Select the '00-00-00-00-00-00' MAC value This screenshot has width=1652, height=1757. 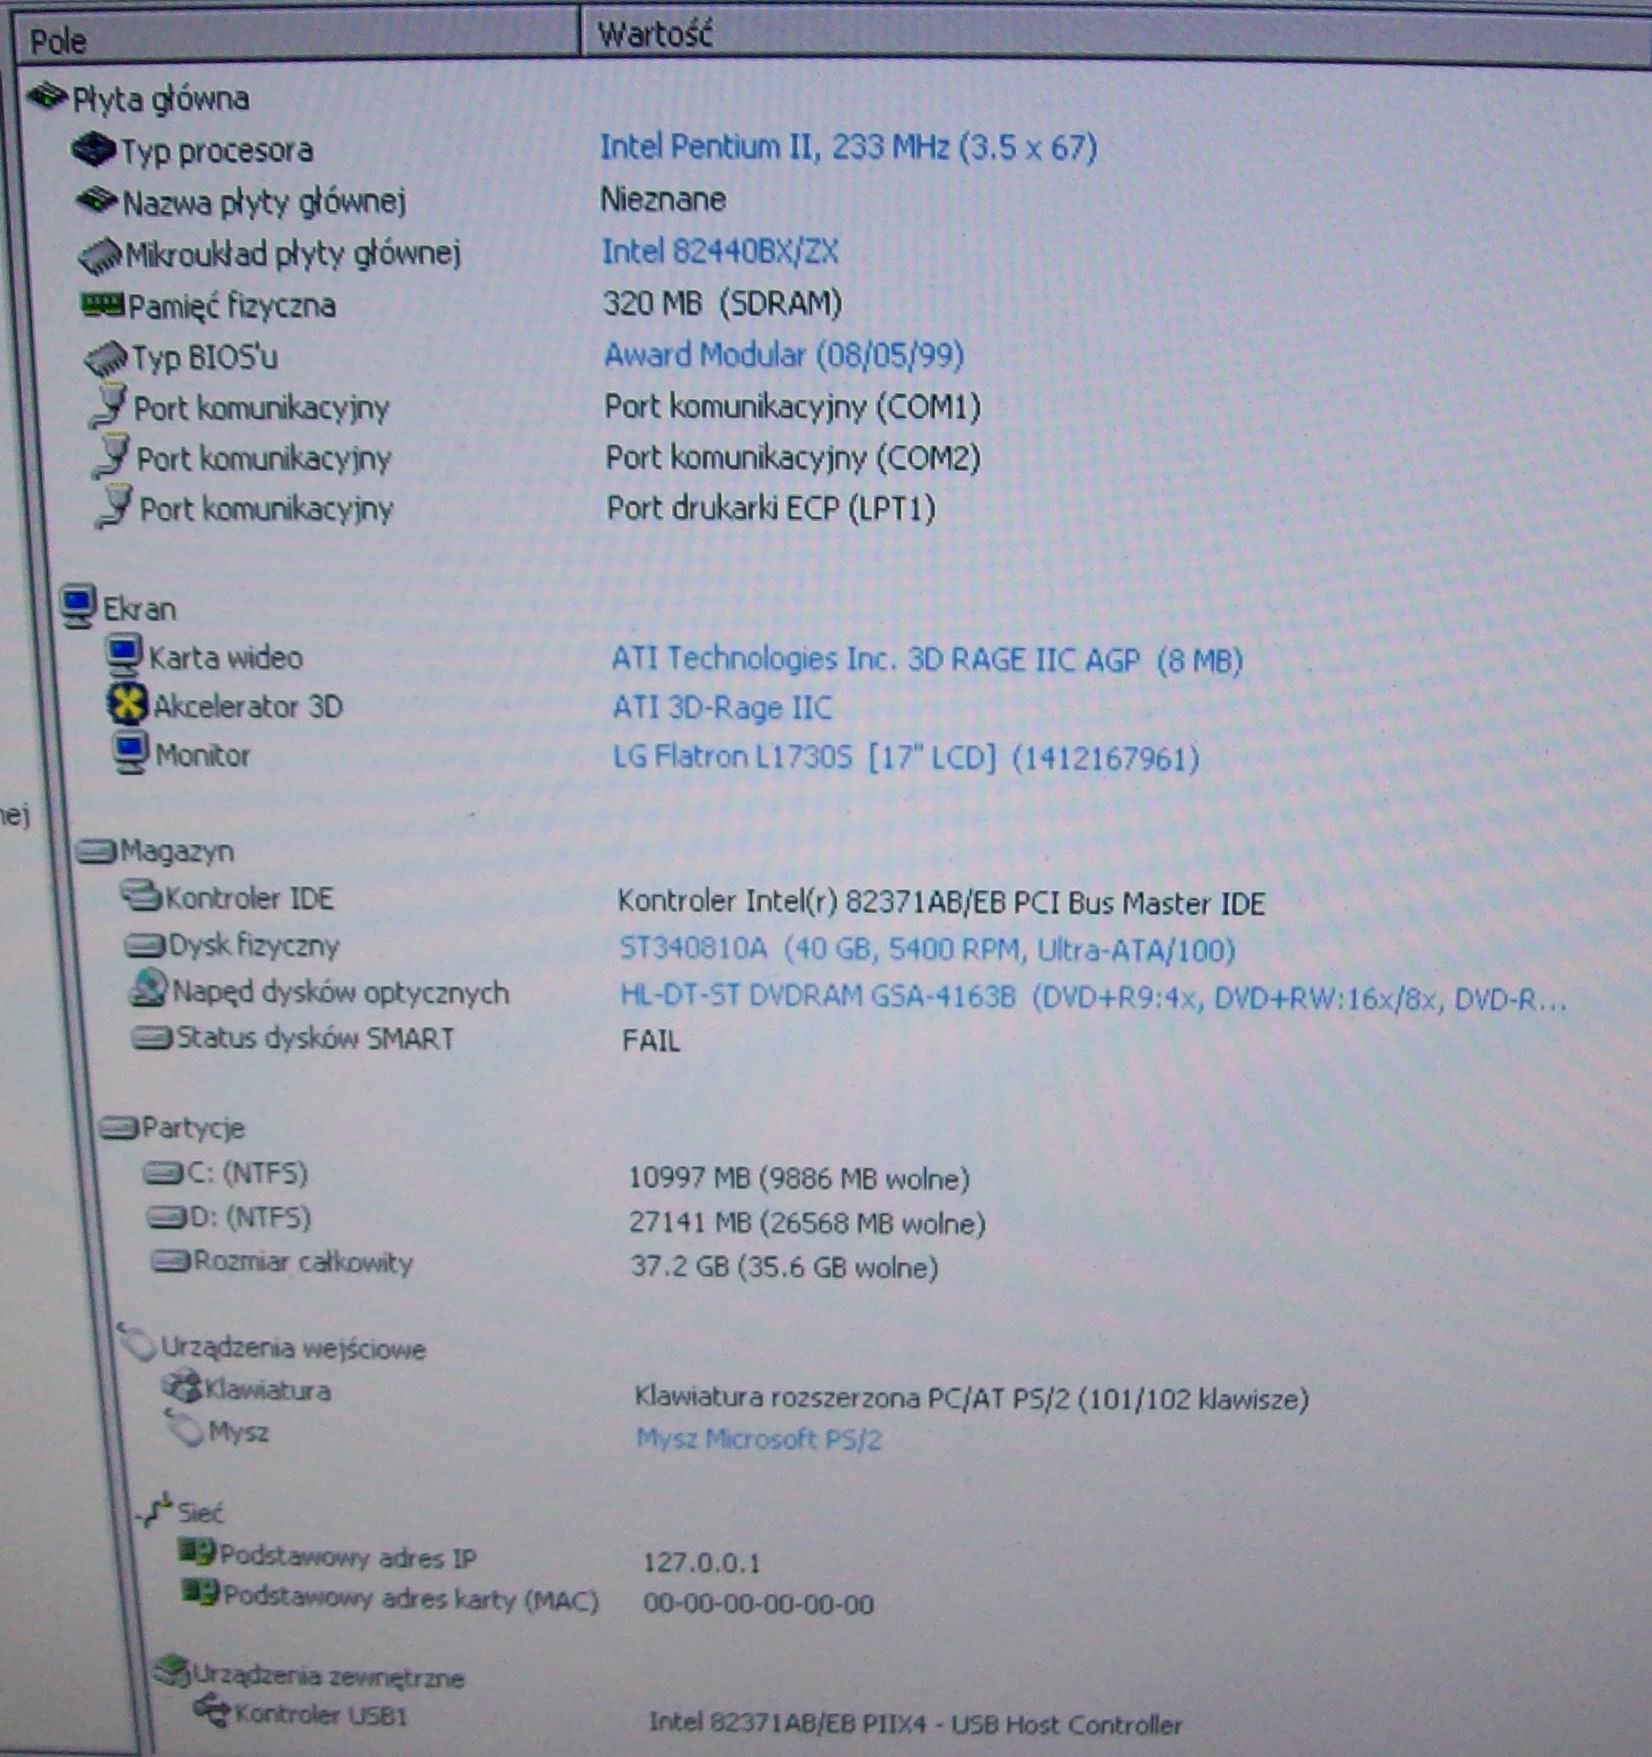pos(759,1604)
